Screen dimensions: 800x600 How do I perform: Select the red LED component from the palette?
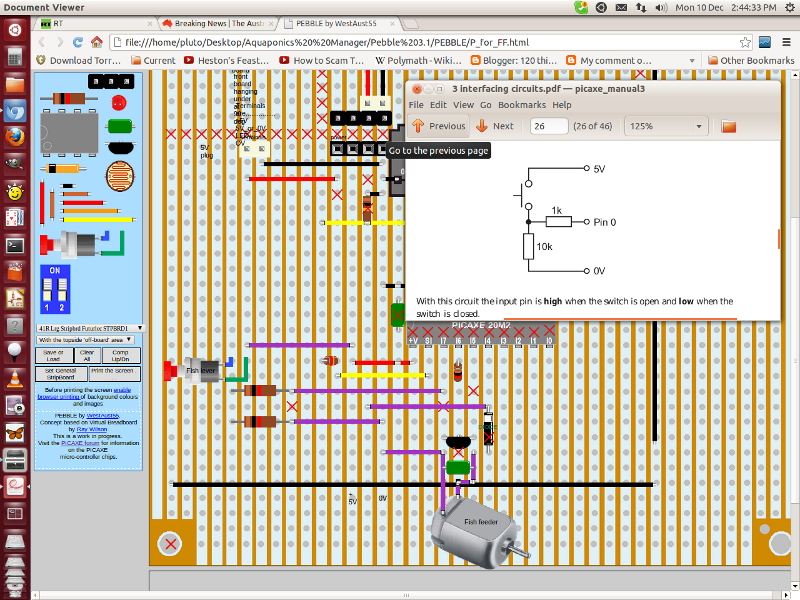(118, 102)
